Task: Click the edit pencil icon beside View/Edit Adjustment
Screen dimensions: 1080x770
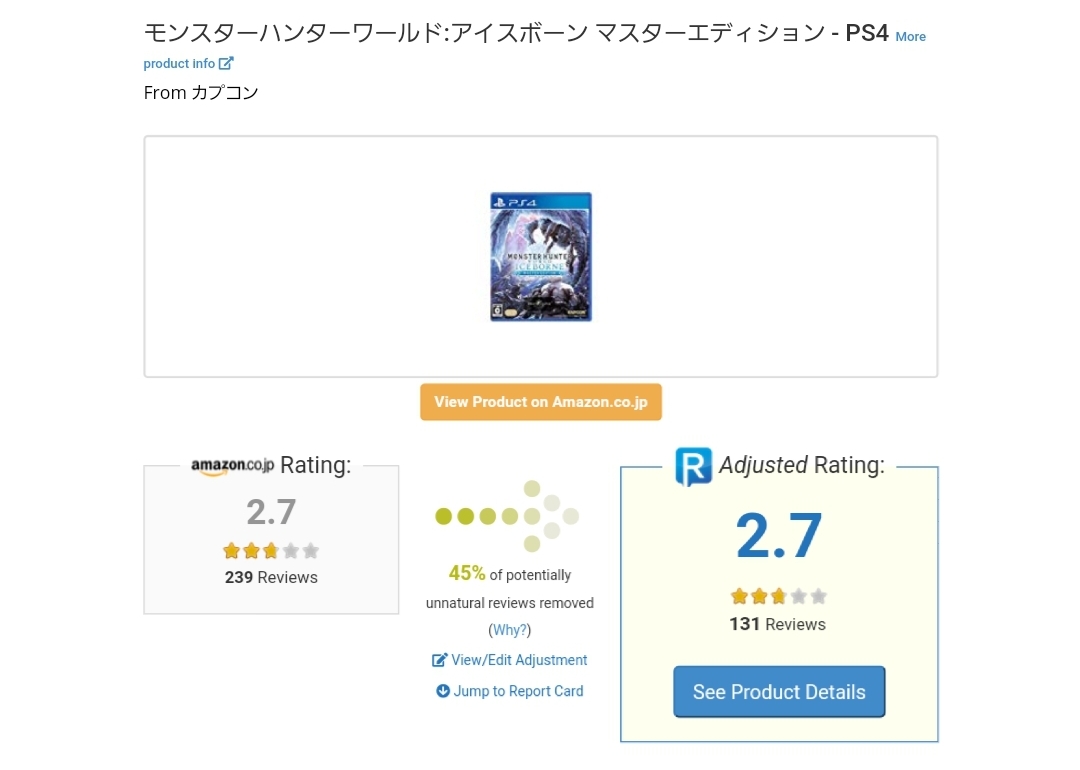Action: tap(439, 660)
